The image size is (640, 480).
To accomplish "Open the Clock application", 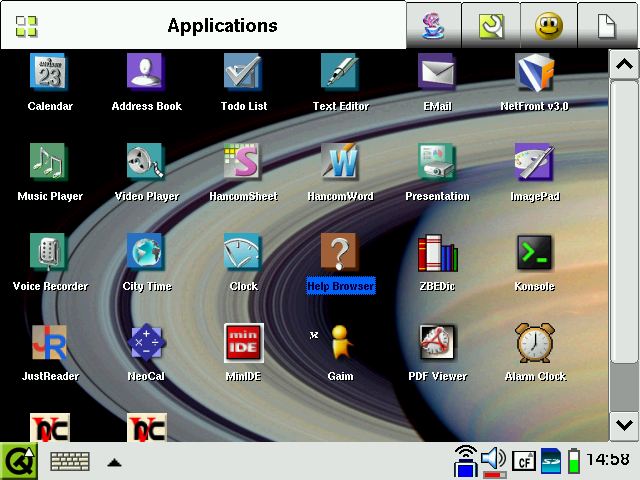I will coord(243,252).
